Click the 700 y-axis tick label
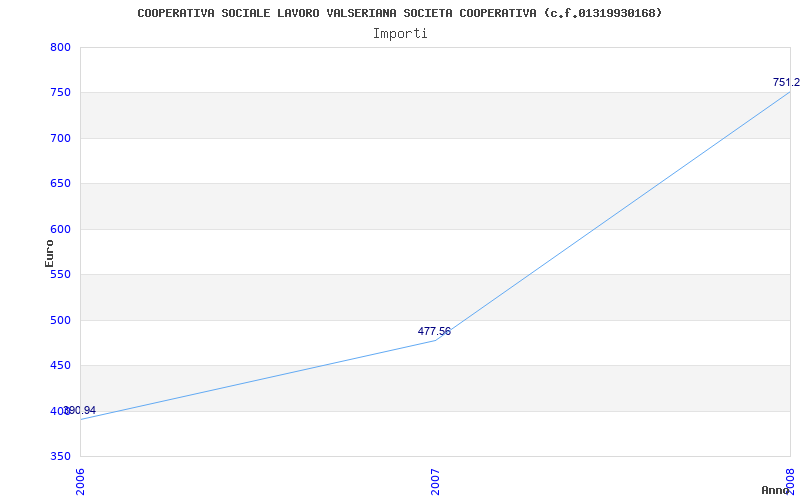This screenshot has width=800, height=500. coord(60,138)
